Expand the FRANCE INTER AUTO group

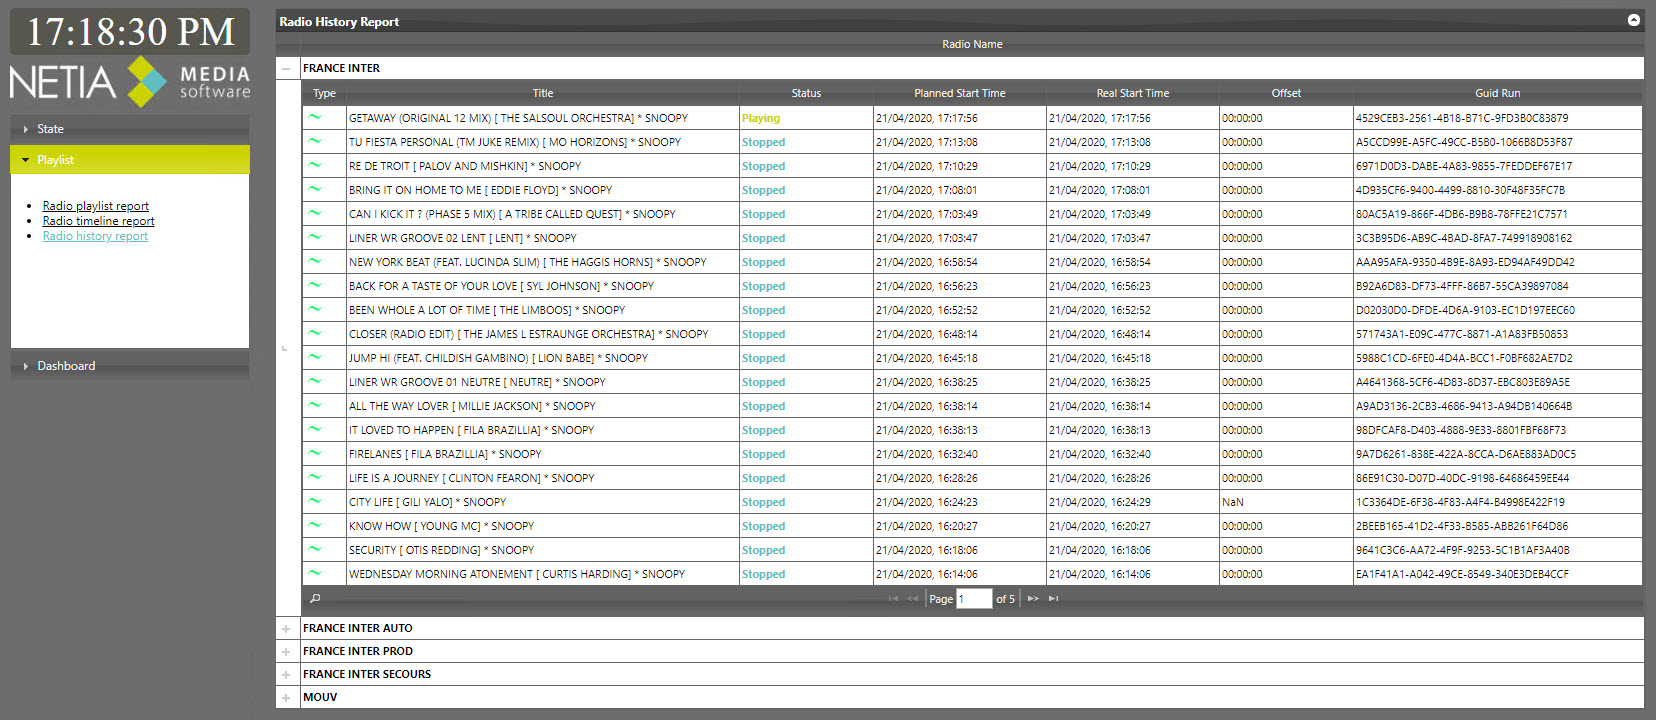pyautogui.click(x=286, y=629)
